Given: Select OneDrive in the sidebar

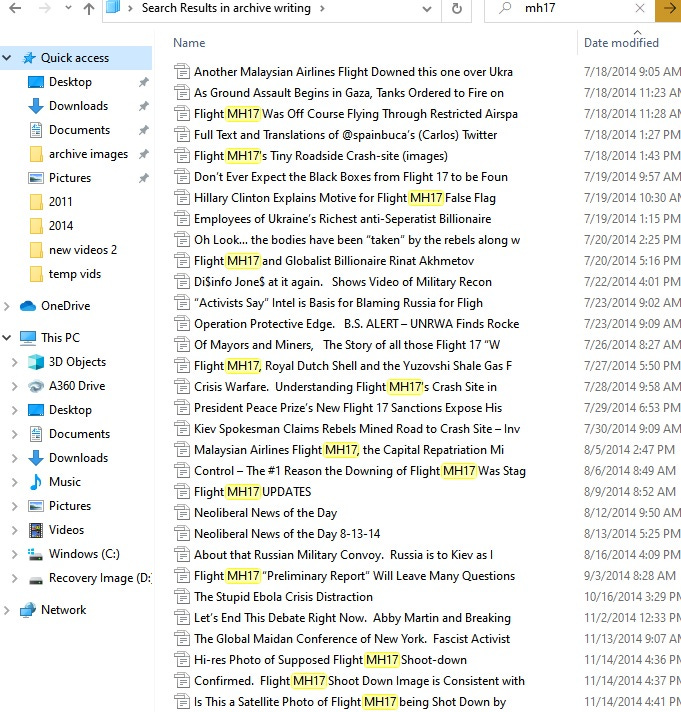Looking at the screenshot, I should (x=65, y=306).
